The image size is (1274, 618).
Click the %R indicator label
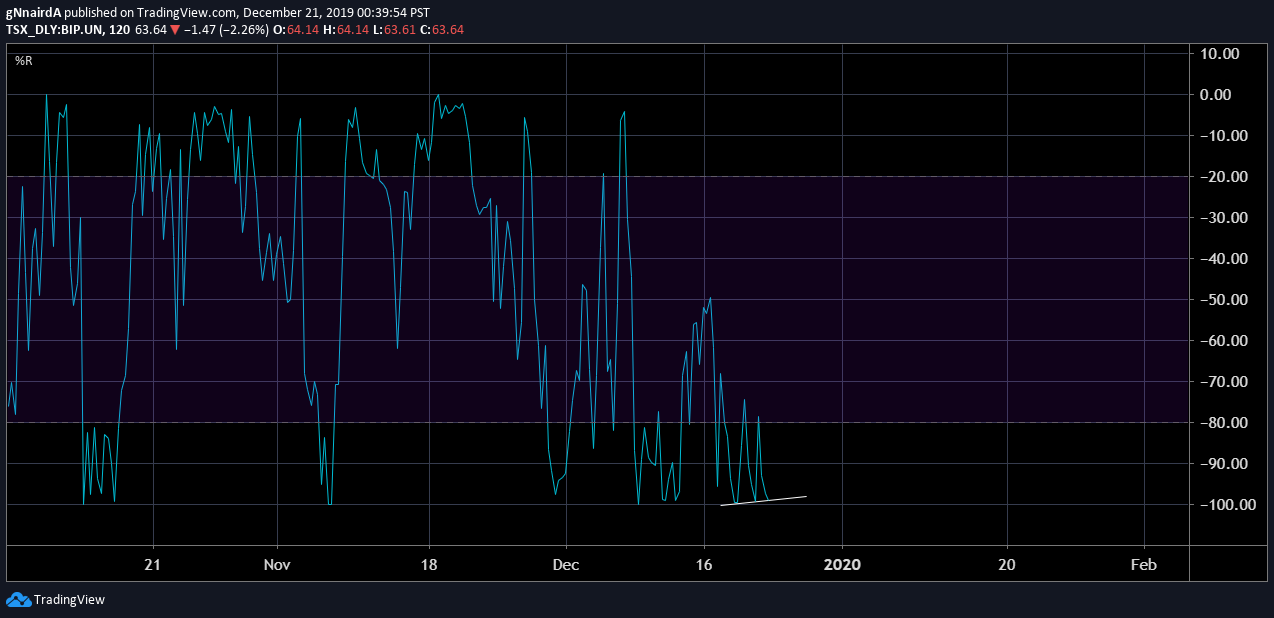click(x=24, y=61)
